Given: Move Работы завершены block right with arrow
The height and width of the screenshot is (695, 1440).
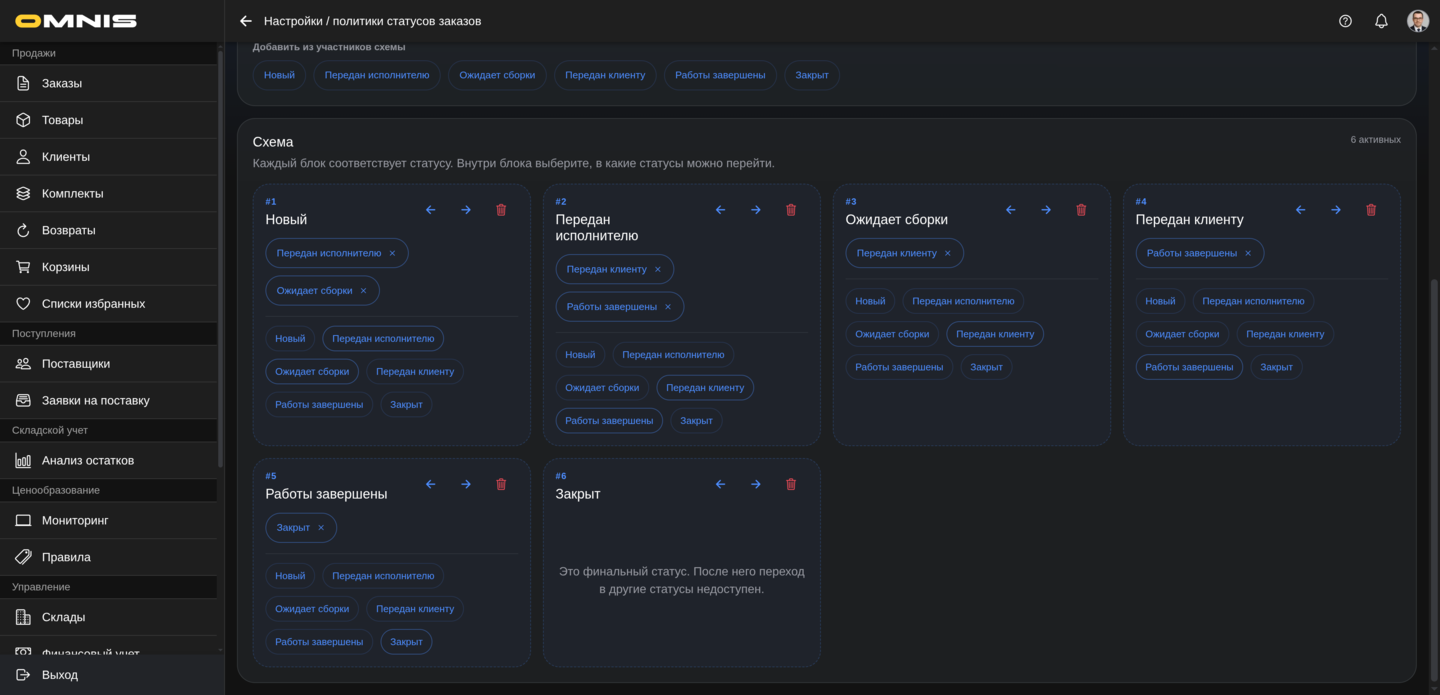Looking at the screenshot, I should tap(466, 484).
